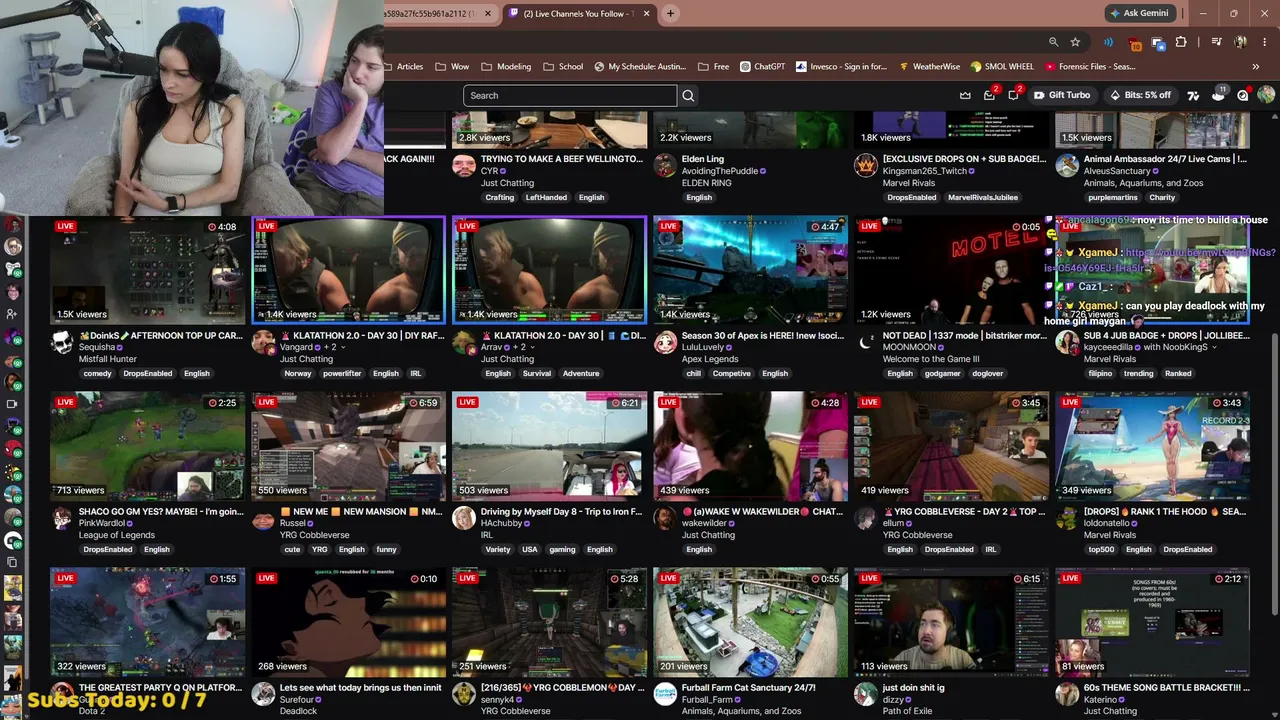
Task: Open Twitch user avatar menu
Action: [1266, 95]
